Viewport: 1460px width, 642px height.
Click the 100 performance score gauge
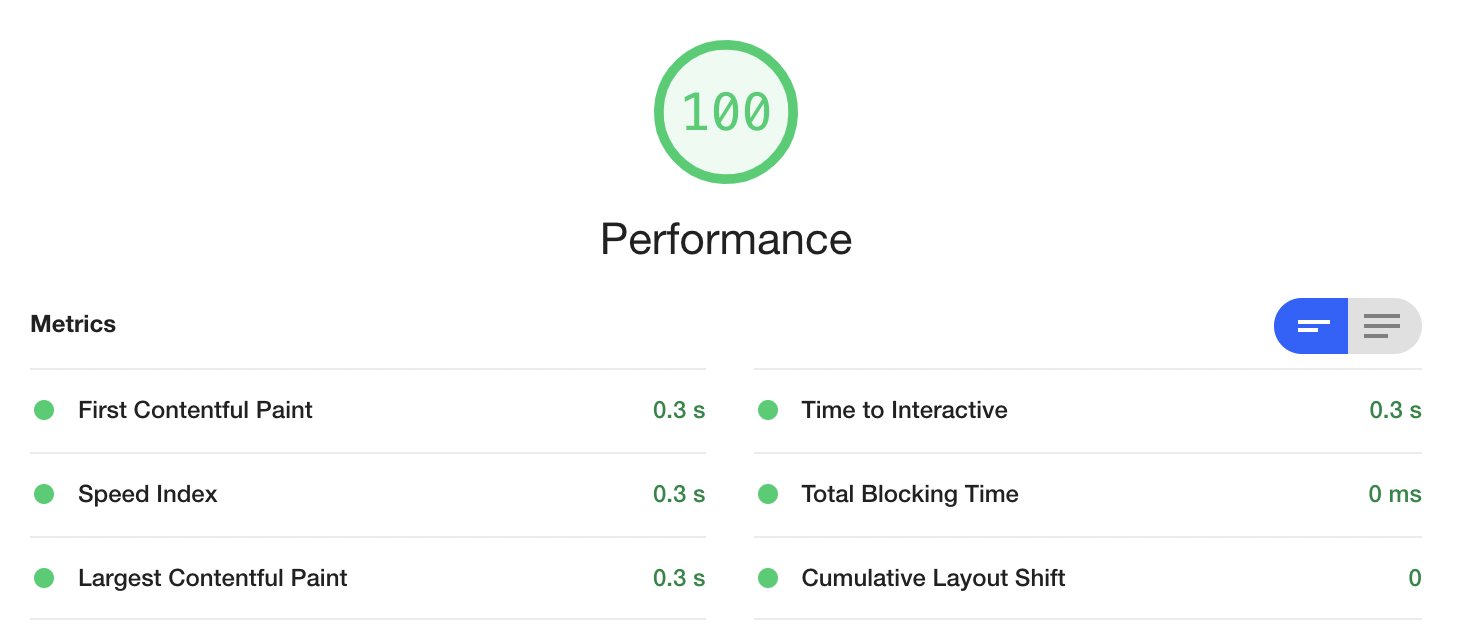point(726,113)
